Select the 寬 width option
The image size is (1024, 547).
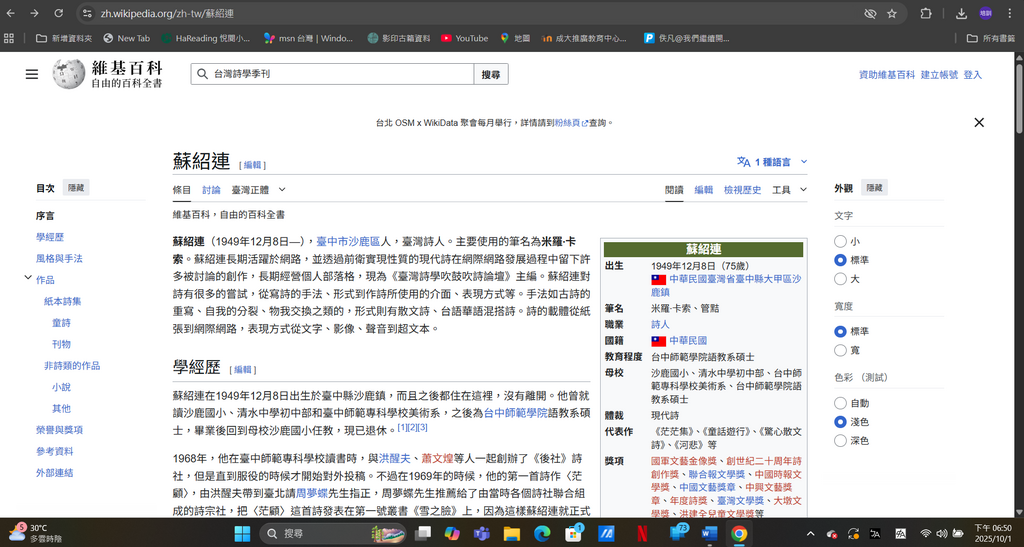coord(840,350)
